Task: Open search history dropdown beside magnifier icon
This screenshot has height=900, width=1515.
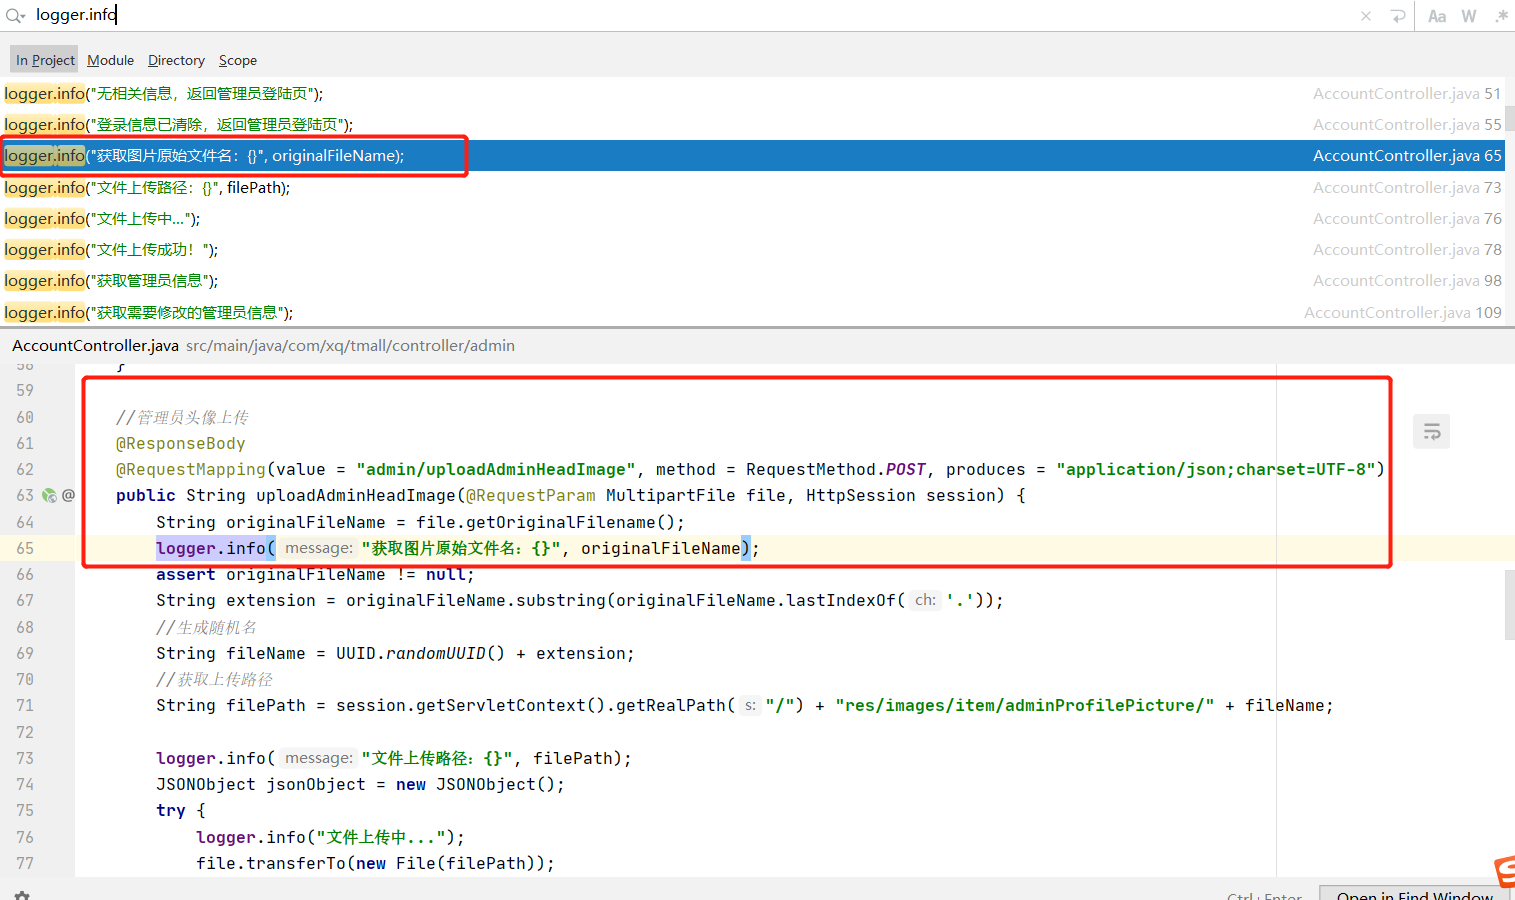Action: click(15, 15)
